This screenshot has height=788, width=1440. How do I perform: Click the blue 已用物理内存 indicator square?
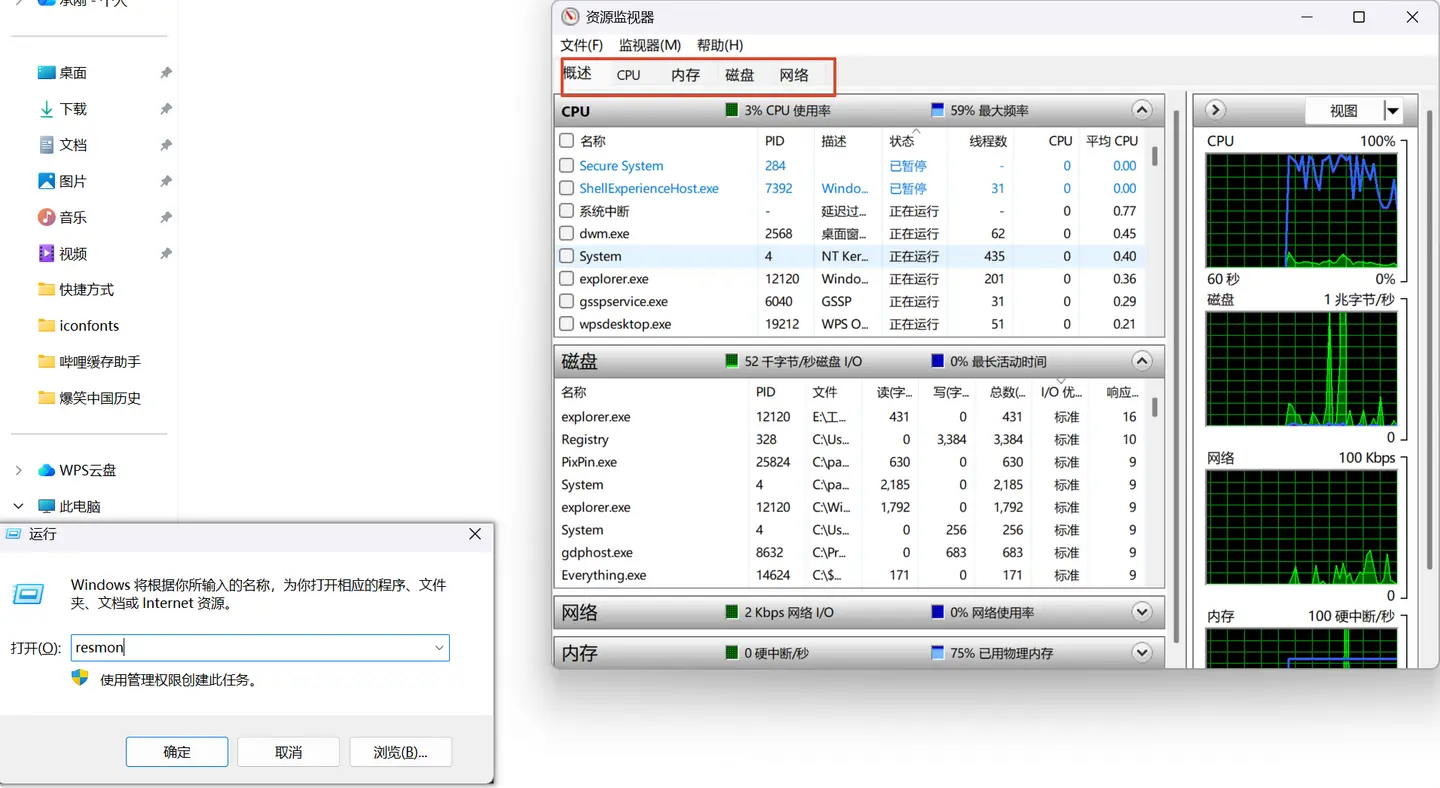(937, 653)
